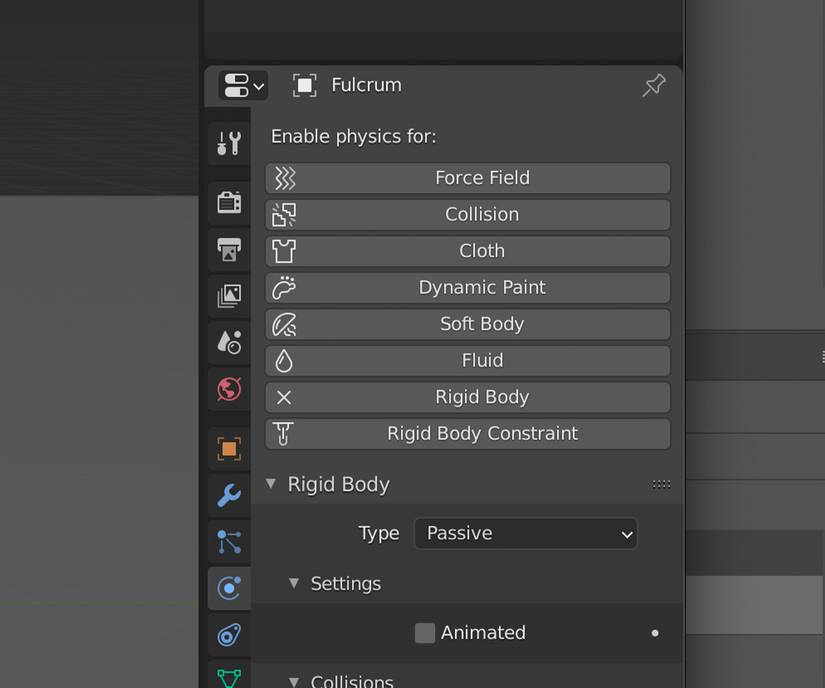
Task: Add Rigid Body Constraint physics
Action: coord(468,434)
